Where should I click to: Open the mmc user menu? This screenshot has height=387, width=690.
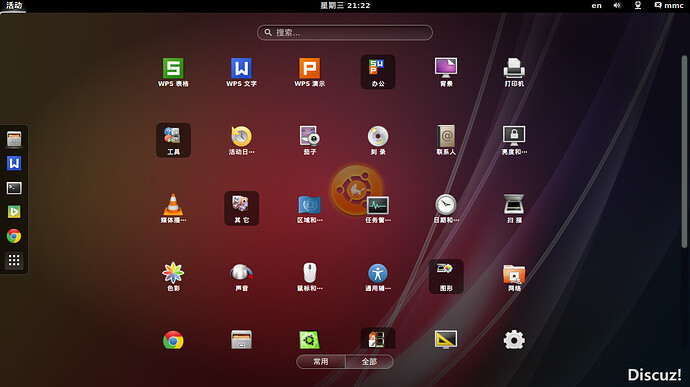coord(669,5)
